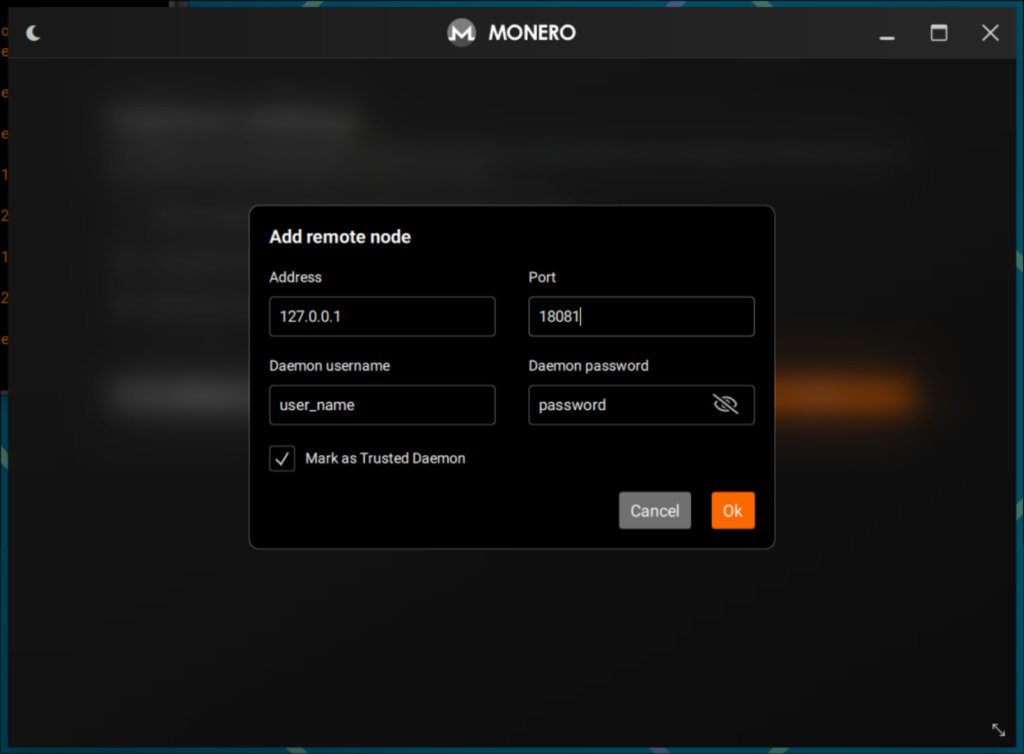1024x754 pixels.
Task: Confirm the remote node with the Ok button
Action: click(x=733, y=510)
